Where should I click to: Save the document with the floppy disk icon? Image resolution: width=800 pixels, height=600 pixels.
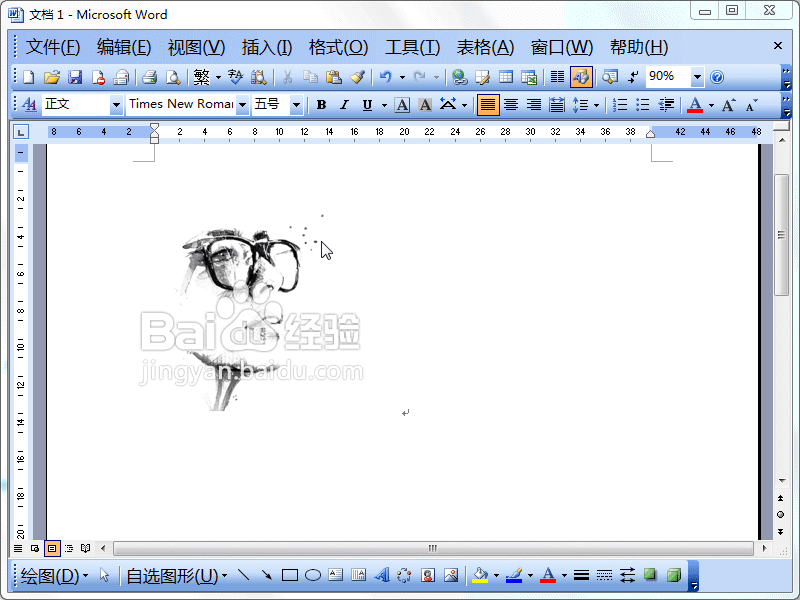tap(75, 77)
